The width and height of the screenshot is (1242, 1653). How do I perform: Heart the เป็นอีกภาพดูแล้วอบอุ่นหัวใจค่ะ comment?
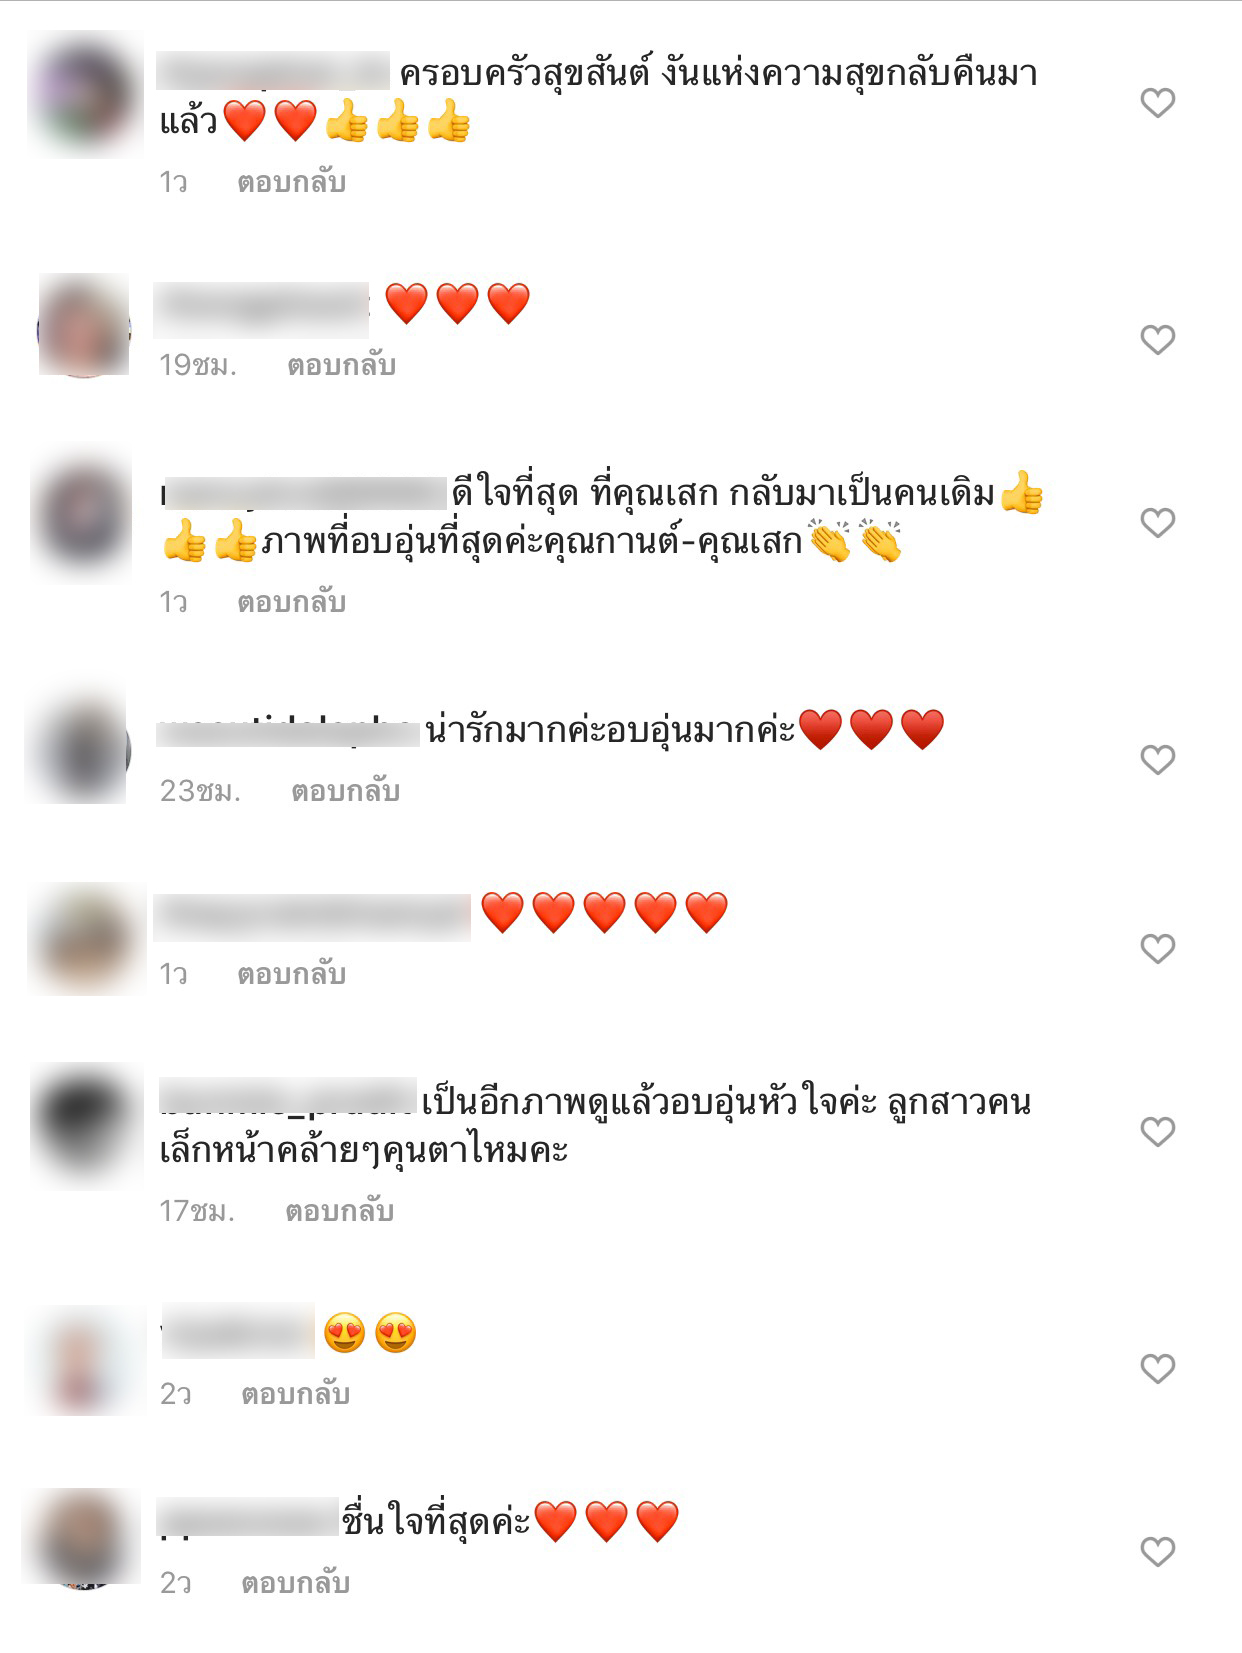pyautogui.click(x=1157, y=1131)
